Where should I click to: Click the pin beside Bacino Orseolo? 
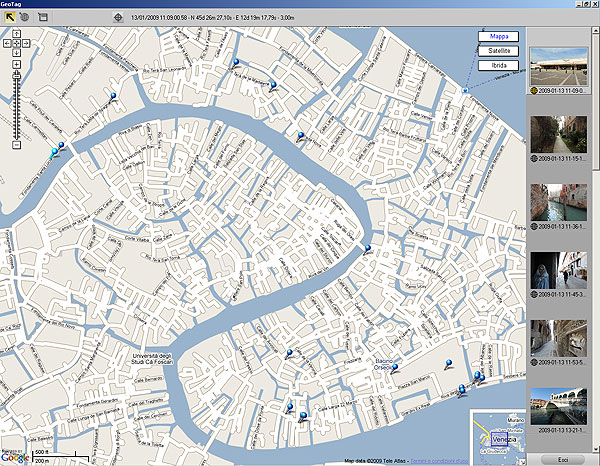click(395, 368)
